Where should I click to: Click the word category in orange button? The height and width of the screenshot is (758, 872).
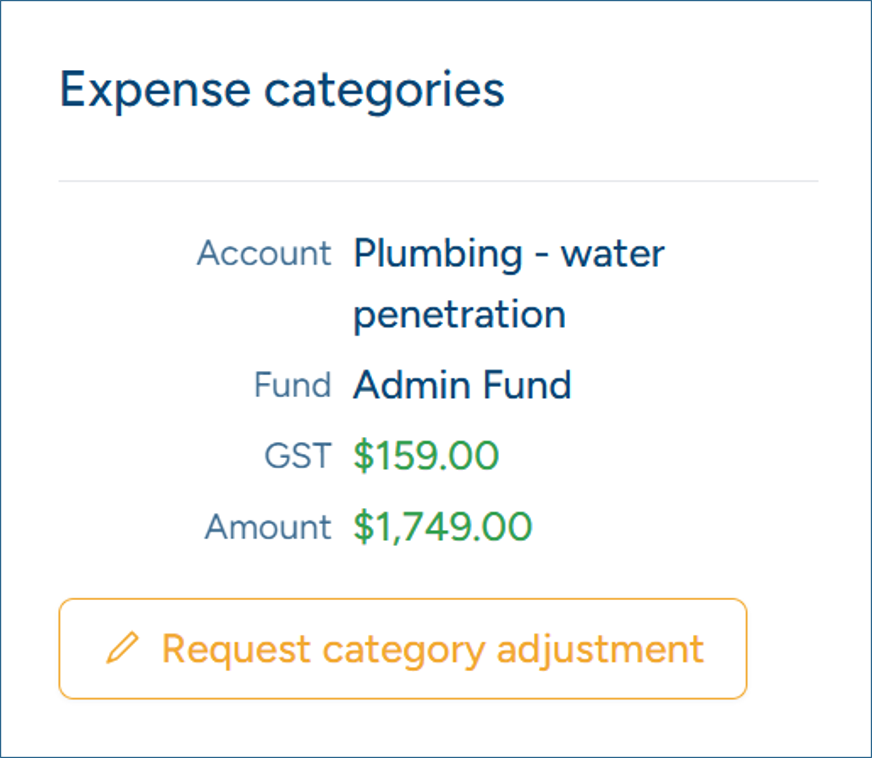coord(404,651)
